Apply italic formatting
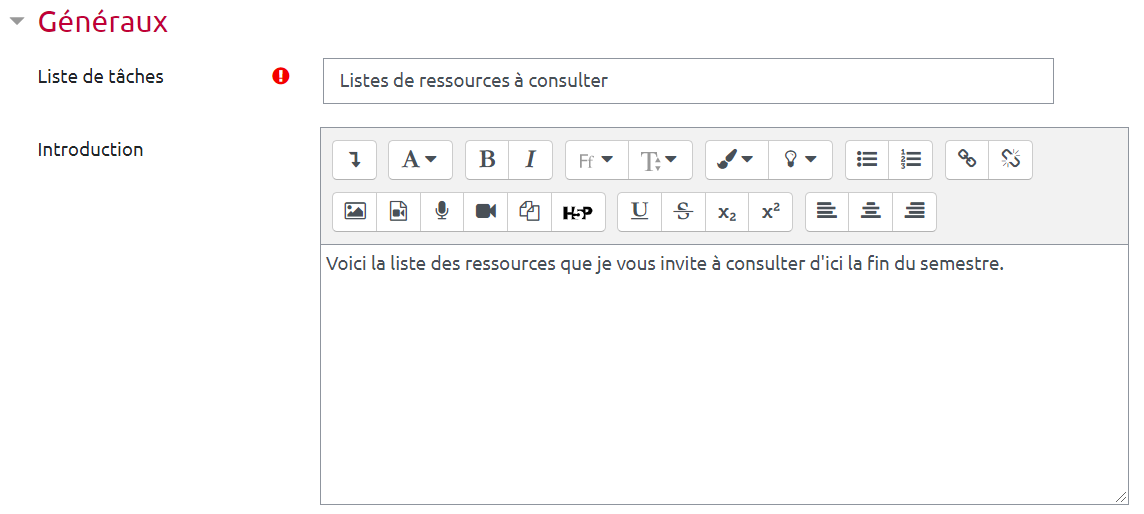 click(531, 160)
